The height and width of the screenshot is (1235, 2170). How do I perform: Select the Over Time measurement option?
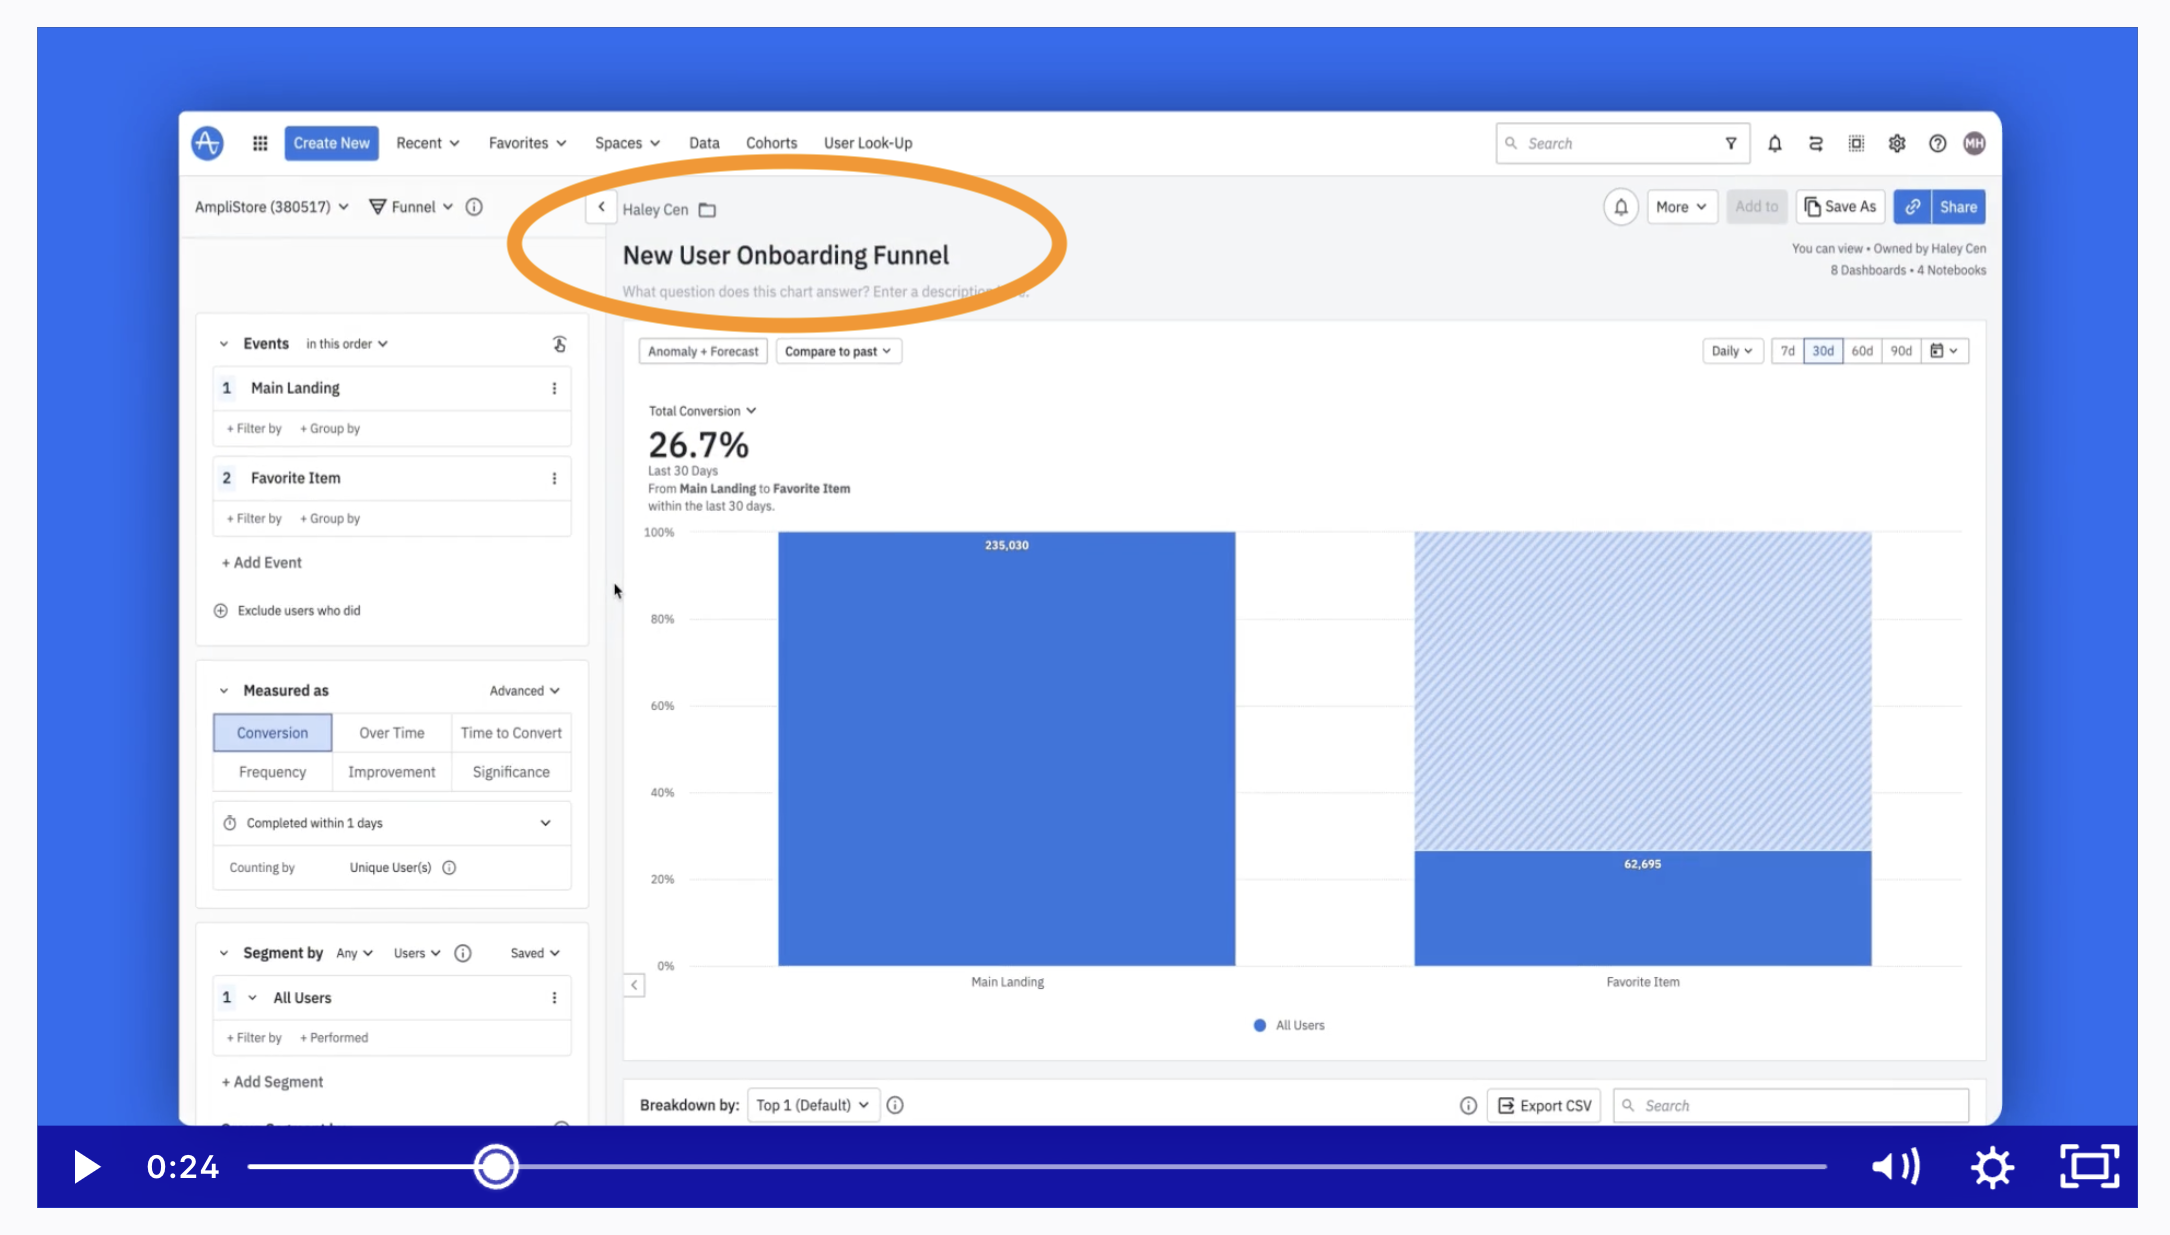[391, 733]
